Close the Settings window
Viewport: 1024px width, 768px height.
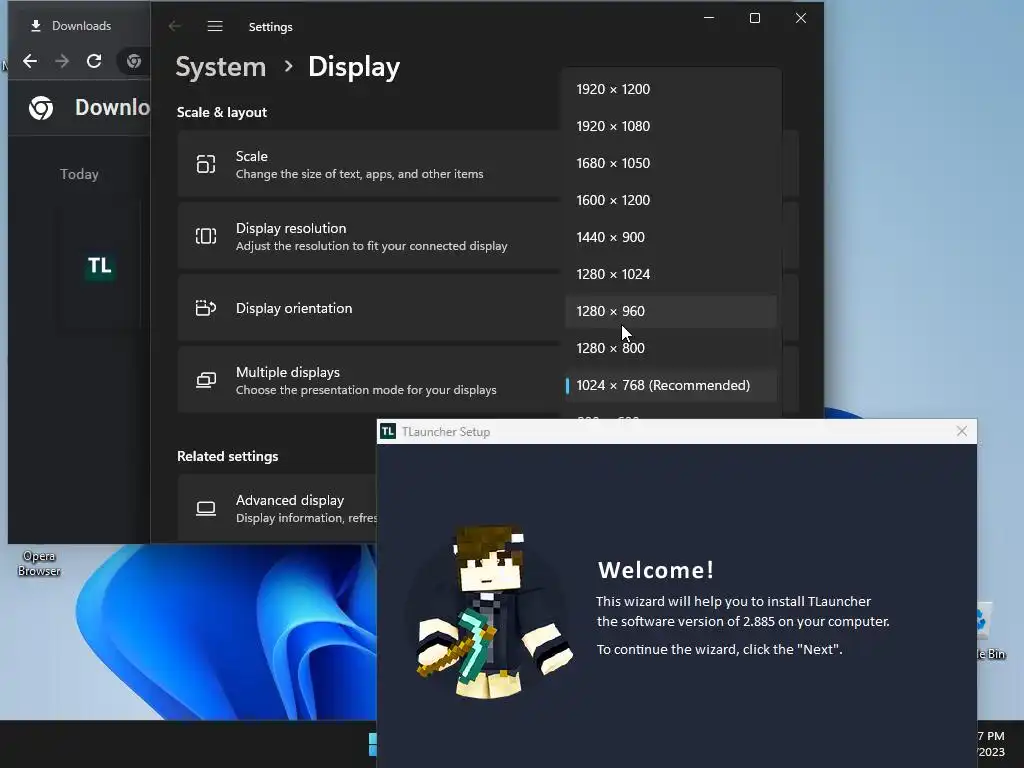click(x=801, y=18)
